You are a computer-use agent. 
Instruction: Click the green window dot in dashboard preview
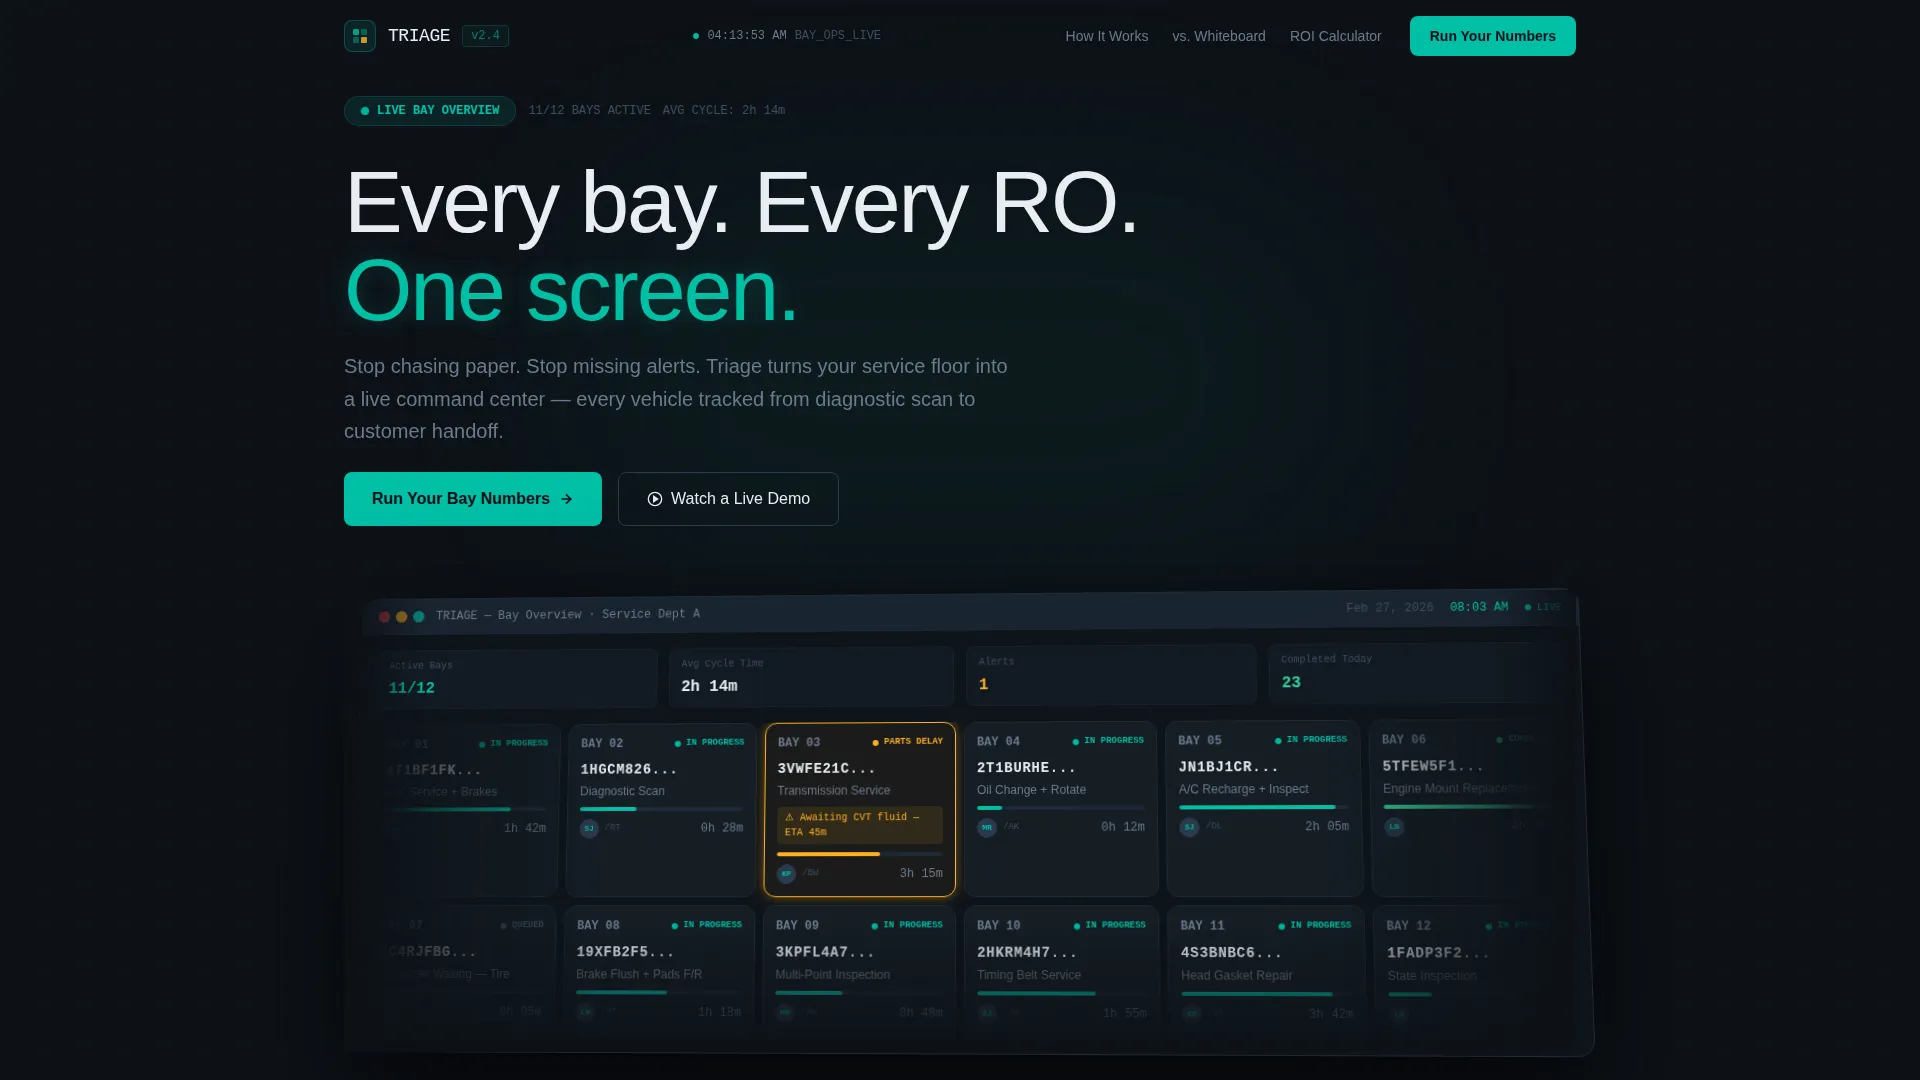pyautogui.click(x=419, y=616)
